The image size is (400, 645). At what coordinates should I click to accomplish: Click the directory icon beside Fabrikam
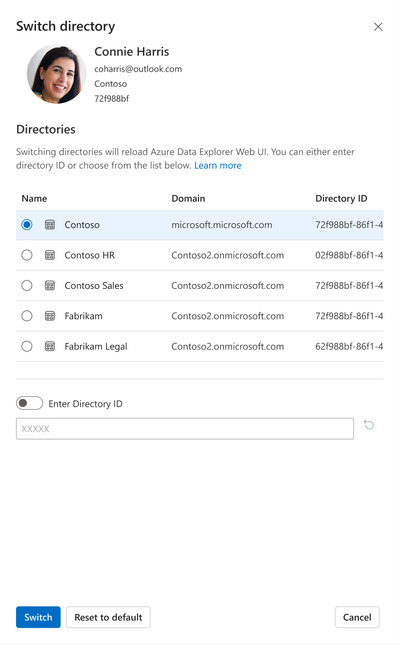(x=50, y=316)
